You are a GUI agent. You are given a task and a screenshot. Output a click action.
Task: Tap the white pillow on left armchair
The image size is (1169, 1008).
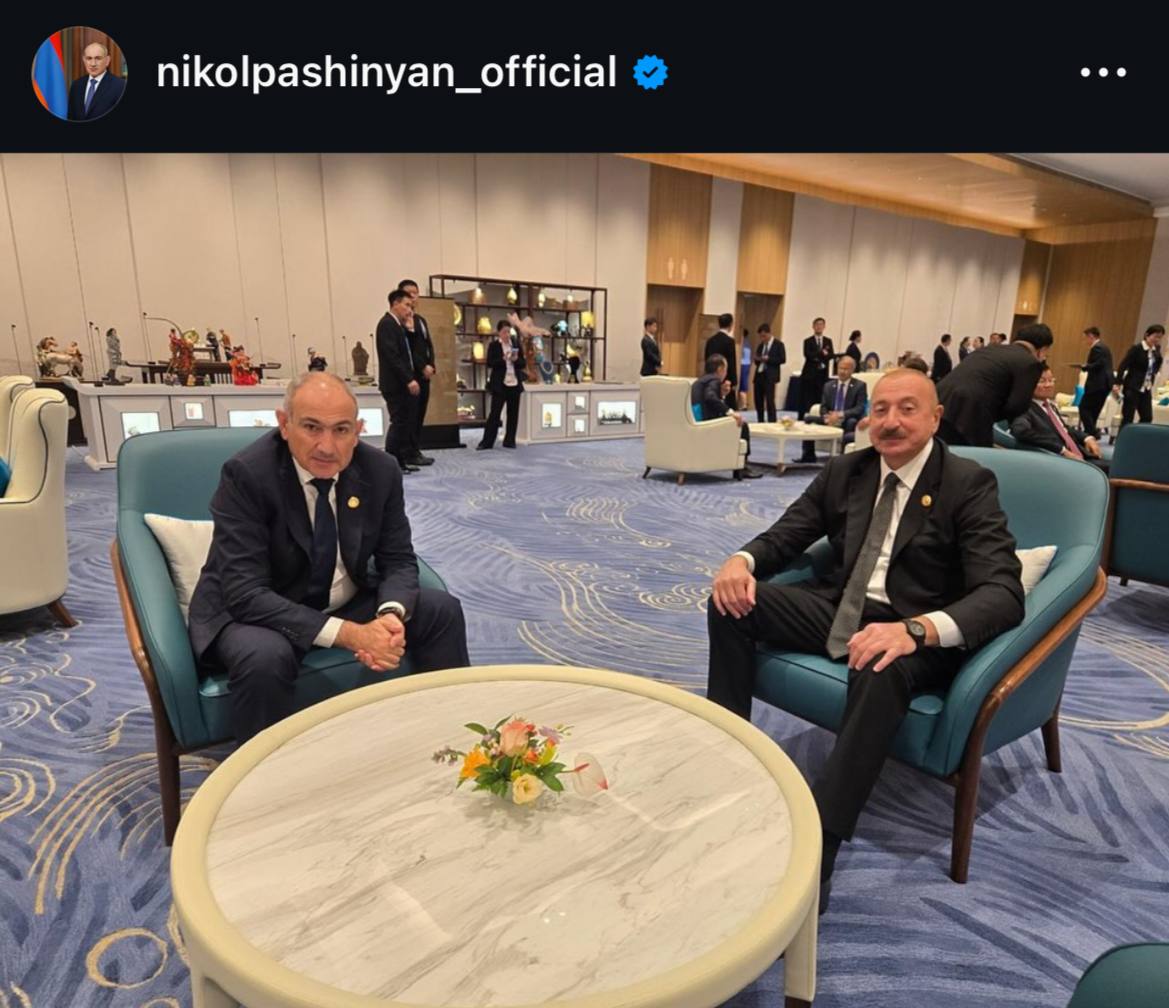coord(179,559)
